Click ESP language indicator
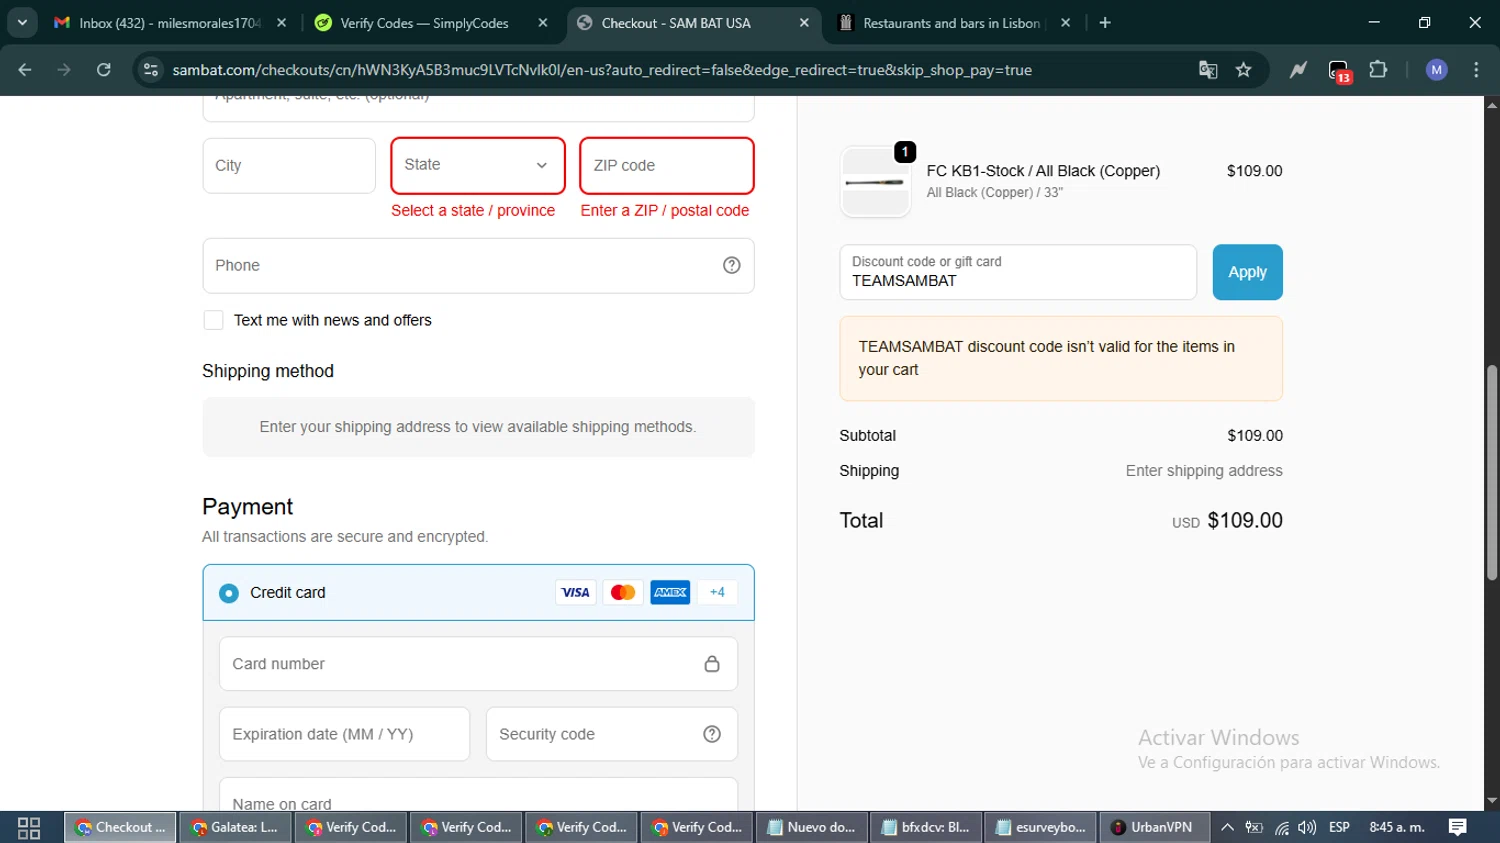Image resolution: width=1500 pixels, height=843 pixels. [1339, 827]
